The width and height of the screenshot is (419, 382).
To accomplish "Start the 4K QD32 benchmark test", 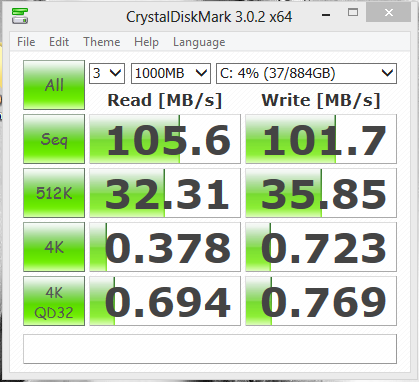I will click(54, 301).
